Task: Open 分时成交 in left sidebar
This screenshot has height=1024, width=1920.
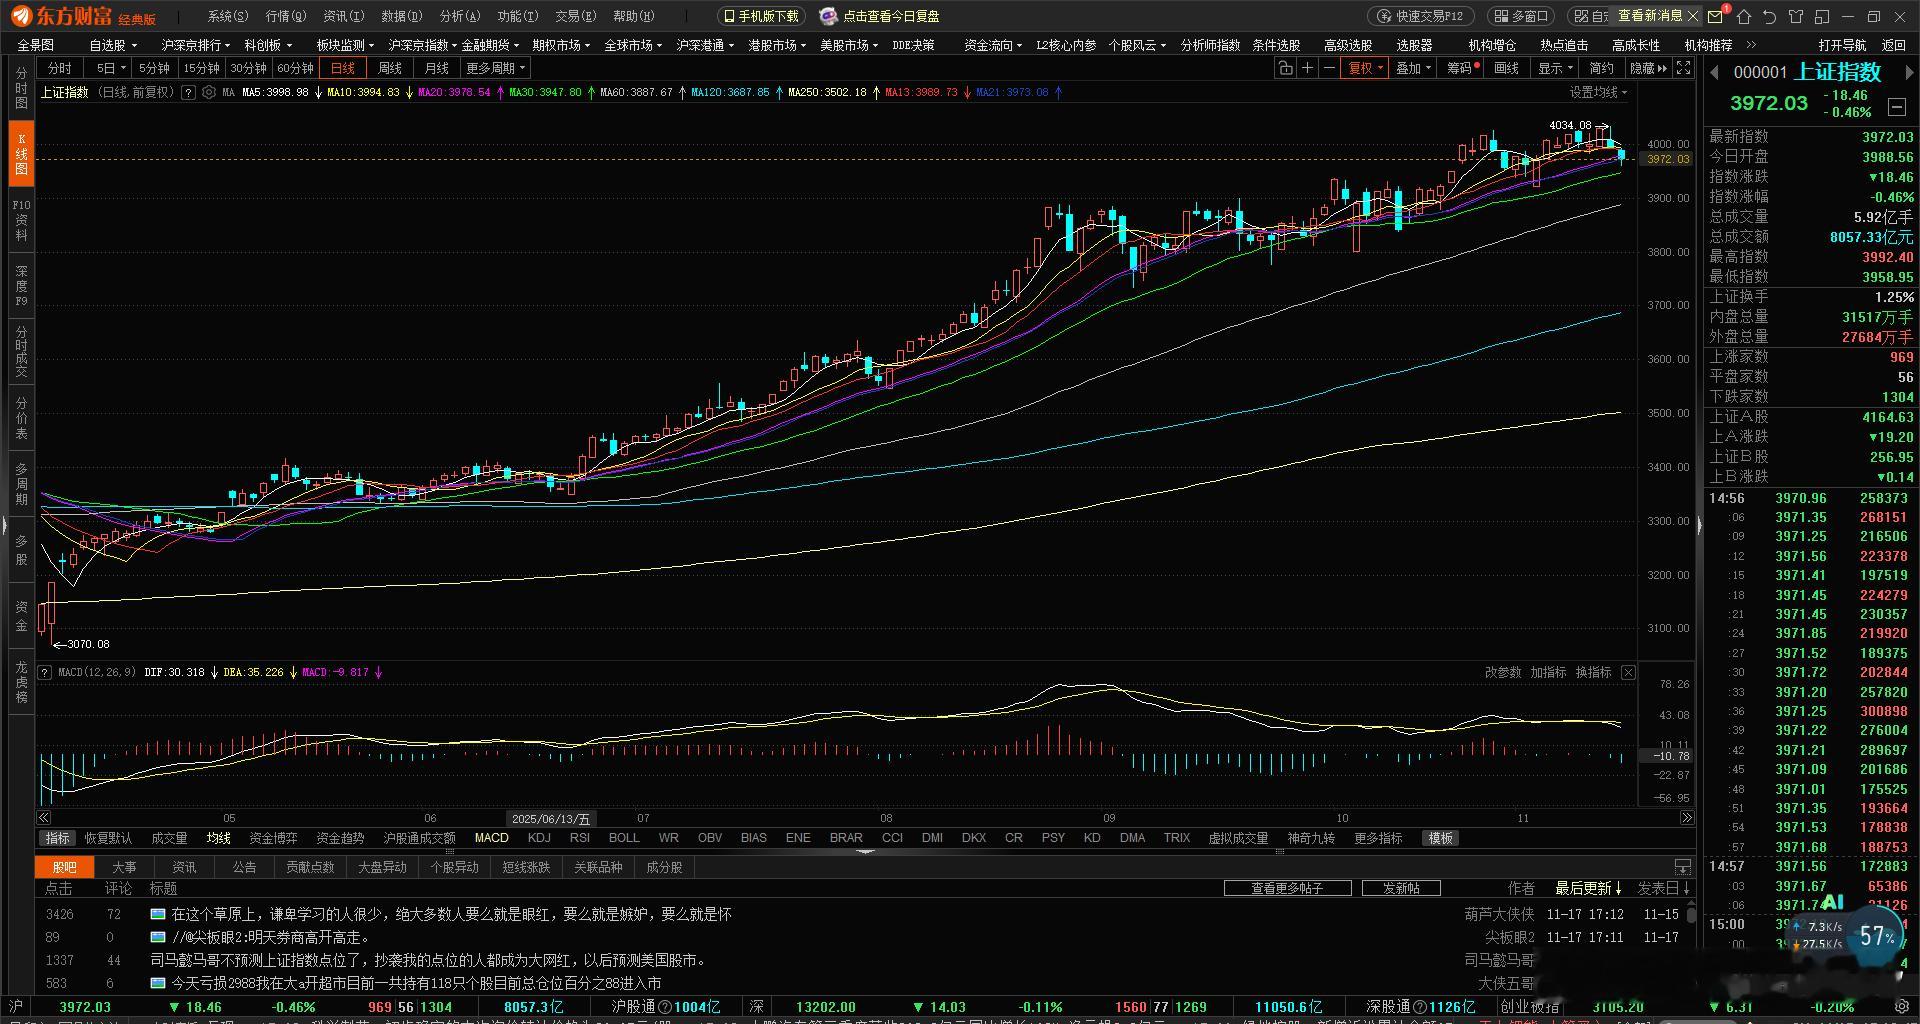Action: pyautogui.click(x=21, y=351)
